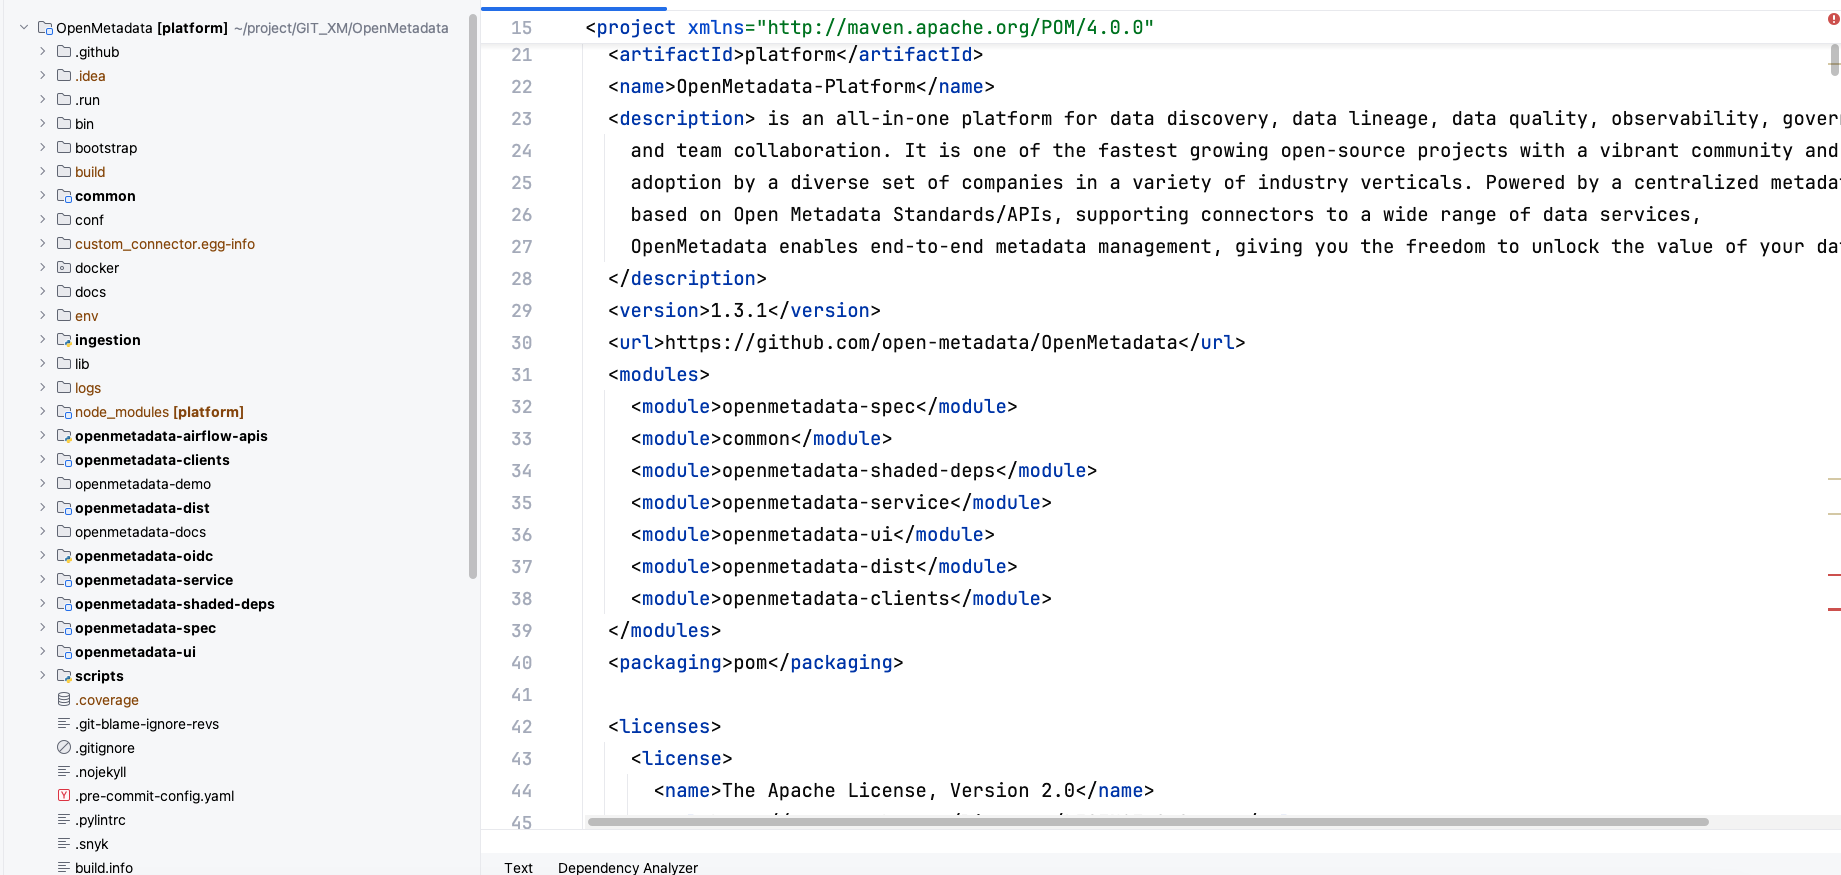Click the .gitignore file icon
The image size is (1841, 875).
point(64,748)
